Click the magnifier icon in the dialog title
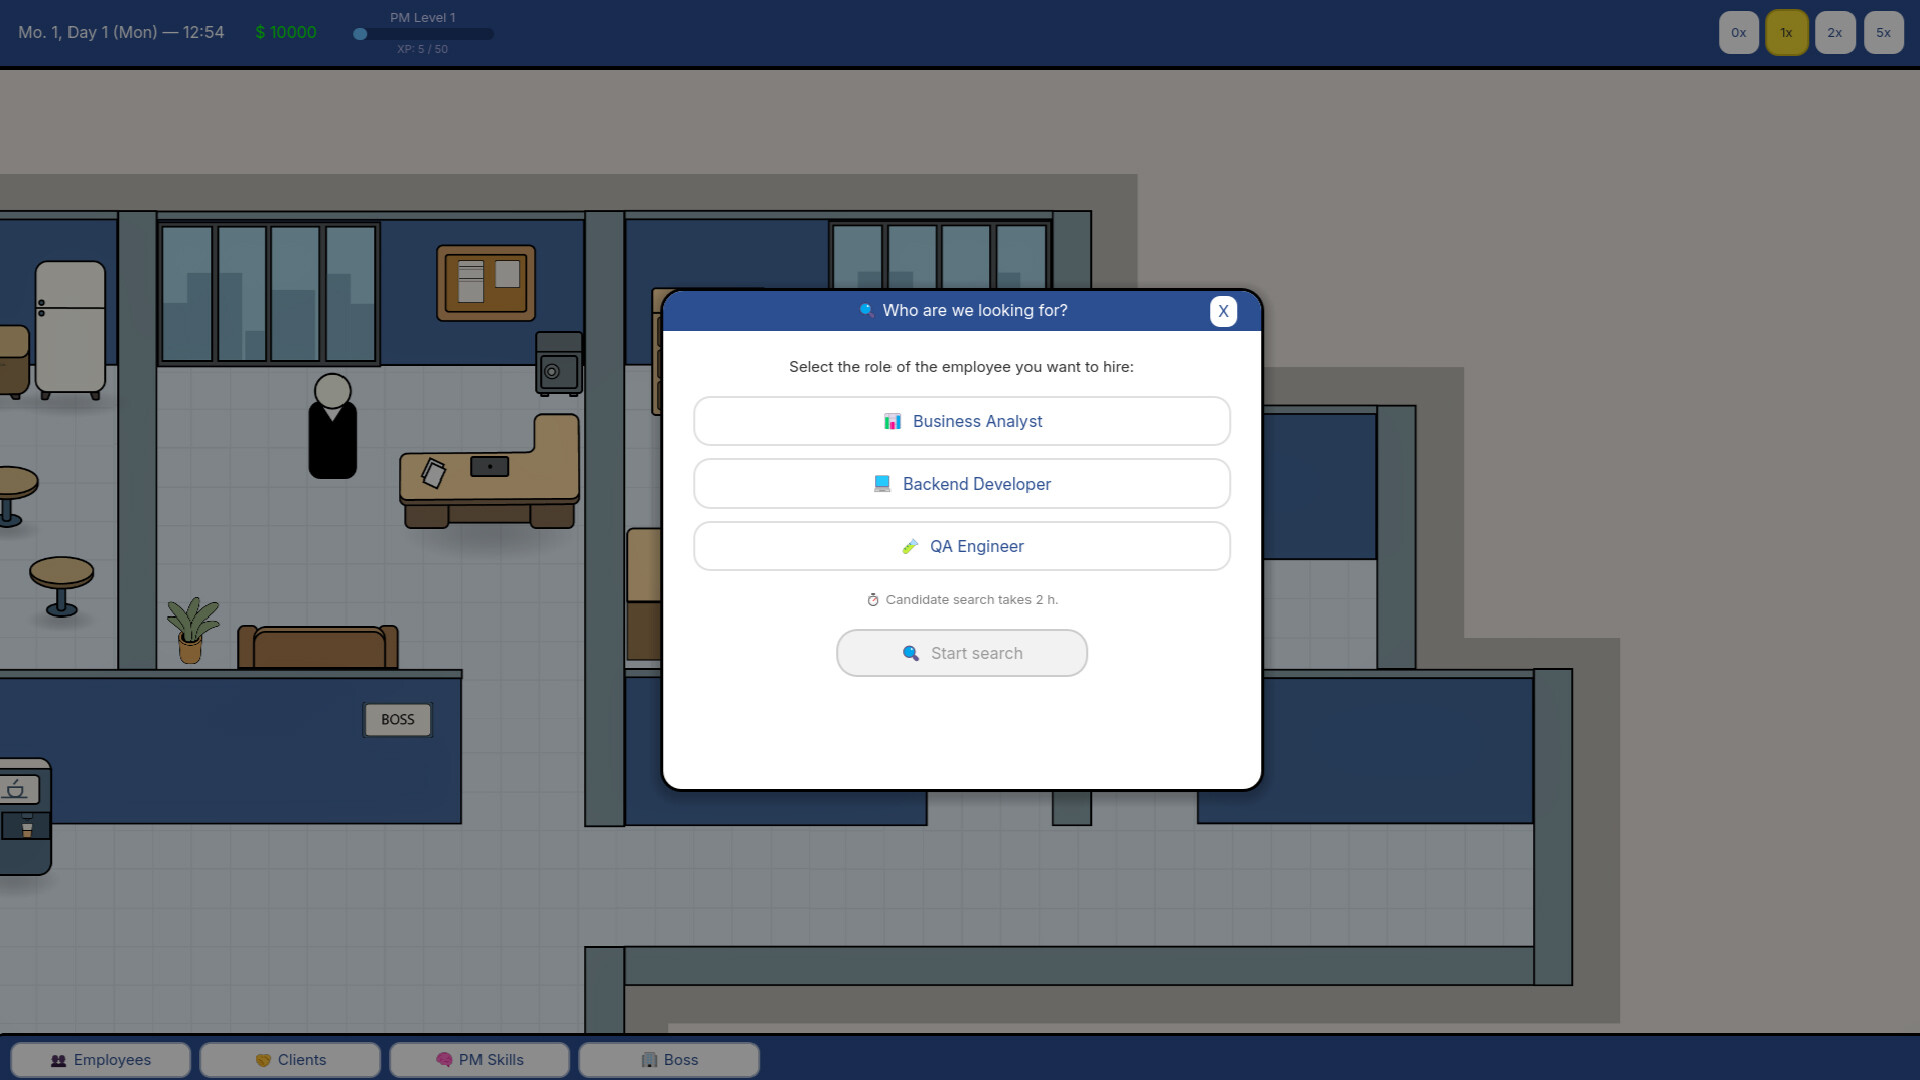The image size is (1920, 1080). point(866,311)
